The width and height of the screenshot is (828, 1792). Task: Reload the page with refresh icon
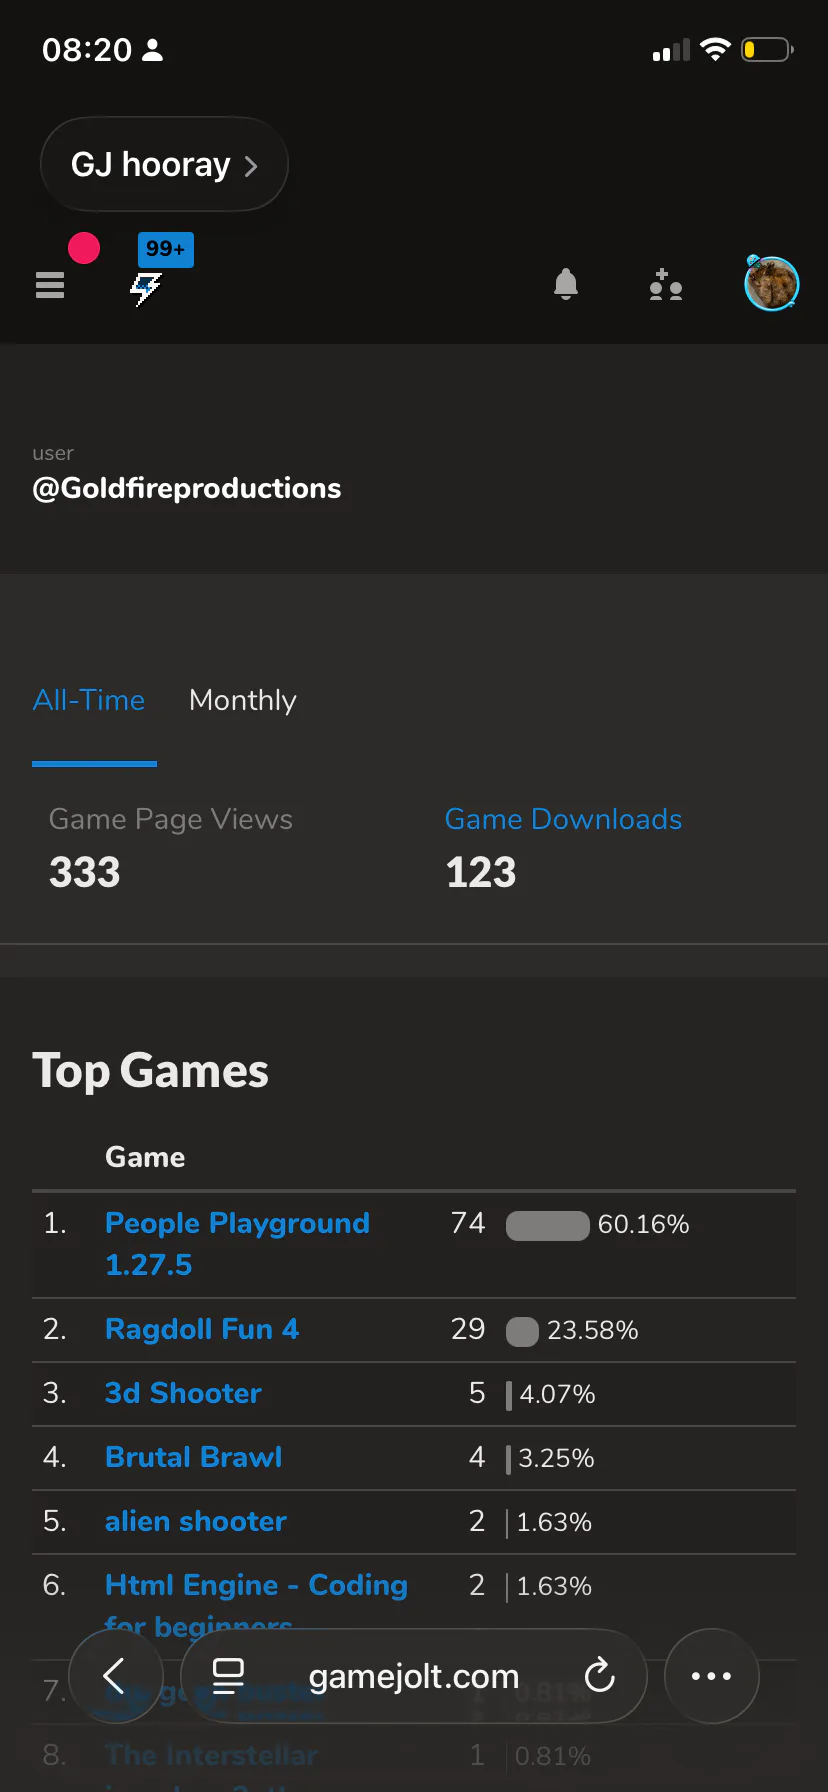599,1675
